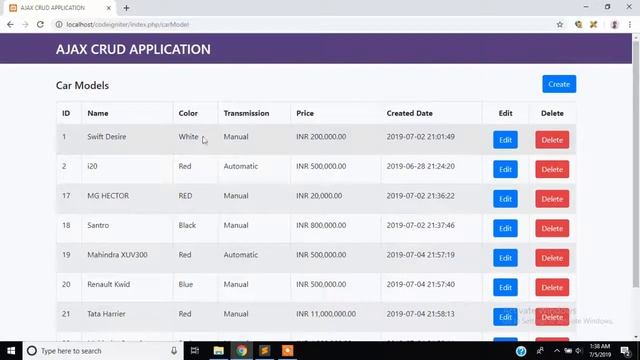
Task: Delete the Renault Kwid record
Action: click(x=552, y=287)
